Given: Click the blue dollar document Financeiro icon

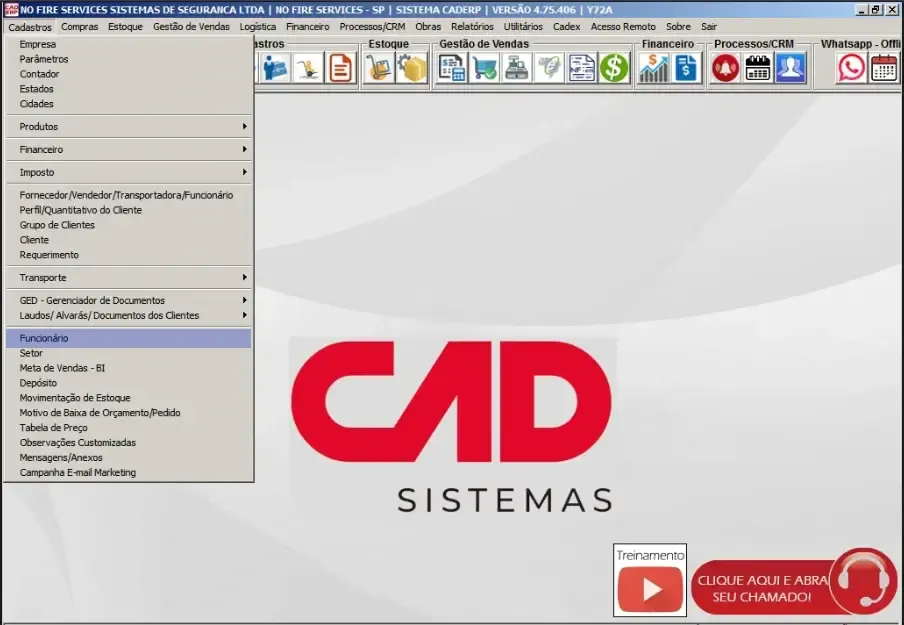Looking at the screenshot, I should pyautogui.click(x=685, y=68).
